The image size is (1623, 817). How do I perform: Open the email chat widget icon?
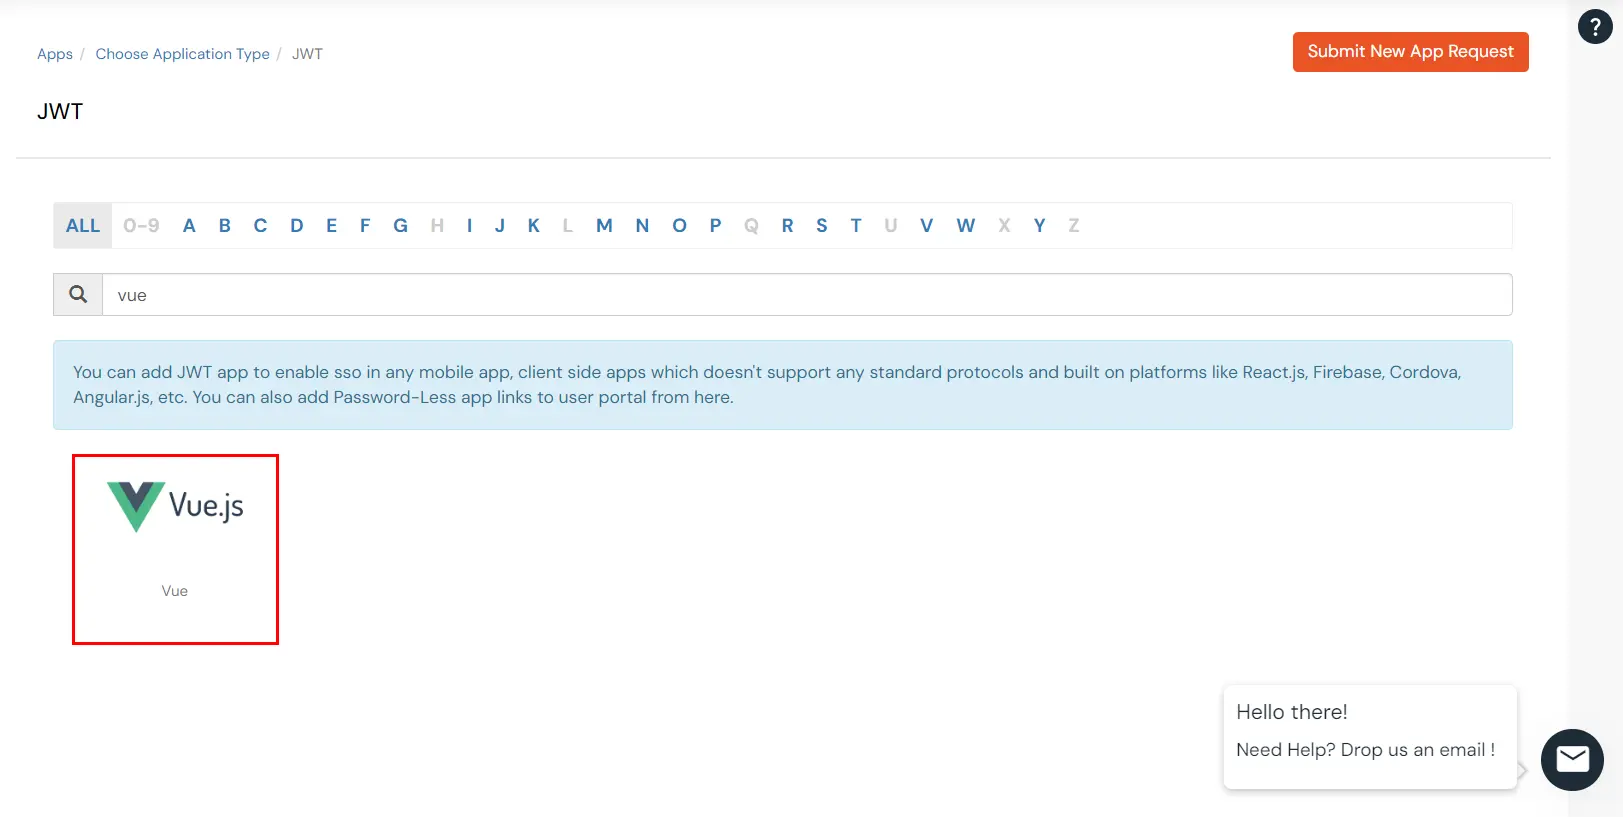1572,760
